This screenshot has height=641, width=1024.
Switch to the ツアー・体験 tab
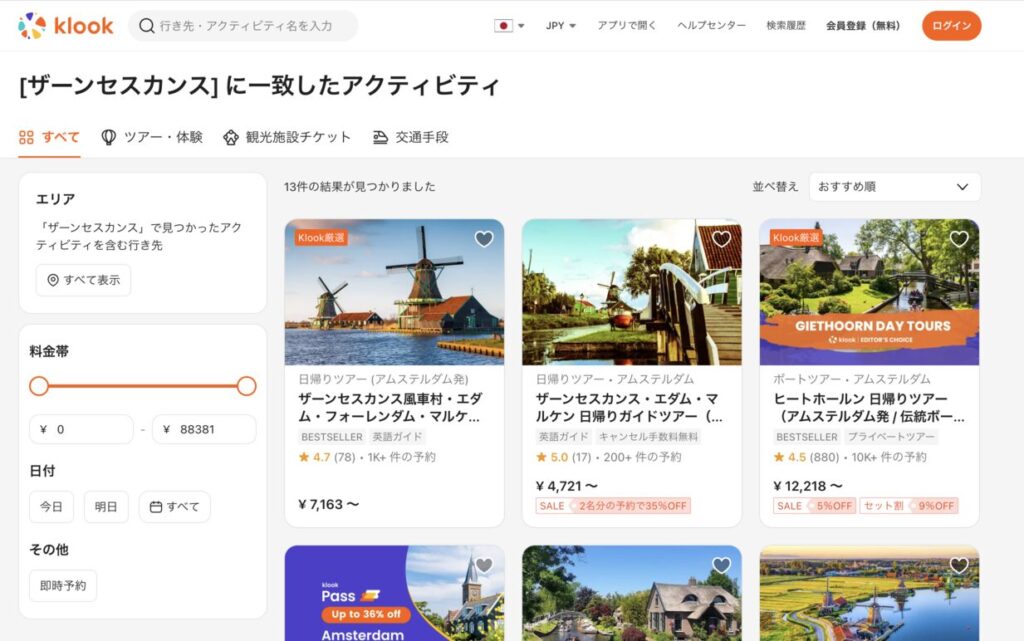coord(152,137)
